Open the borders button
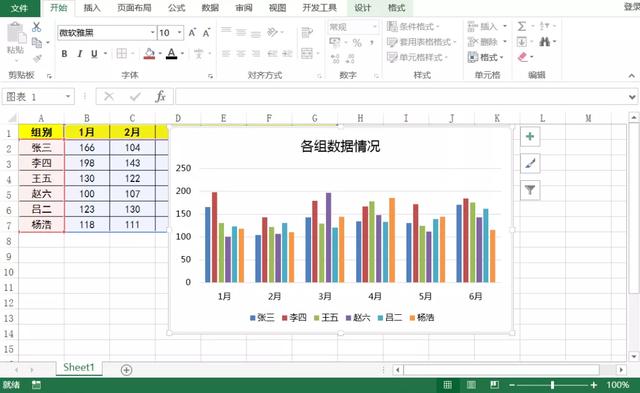 pos(122,53)
